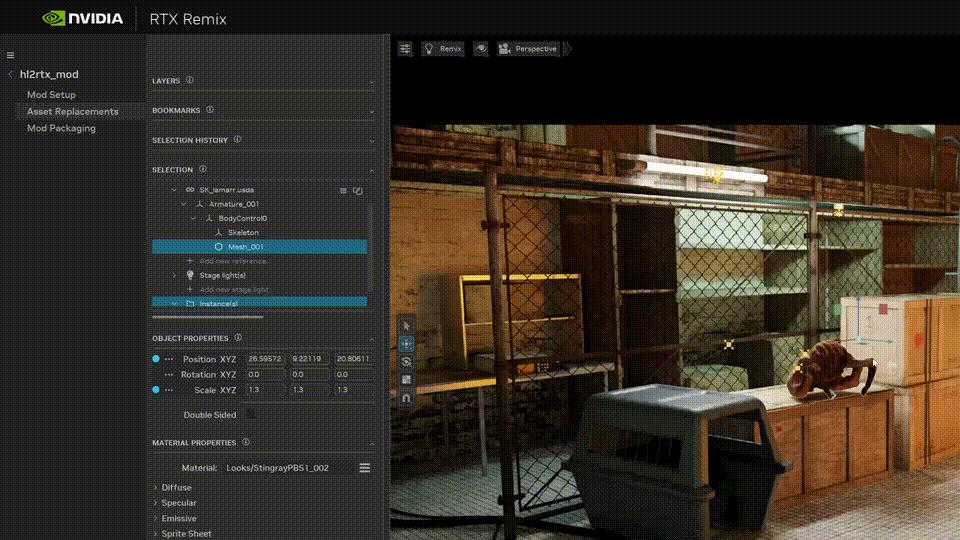
Task: Click Add new reference
Action: point(233,261)
